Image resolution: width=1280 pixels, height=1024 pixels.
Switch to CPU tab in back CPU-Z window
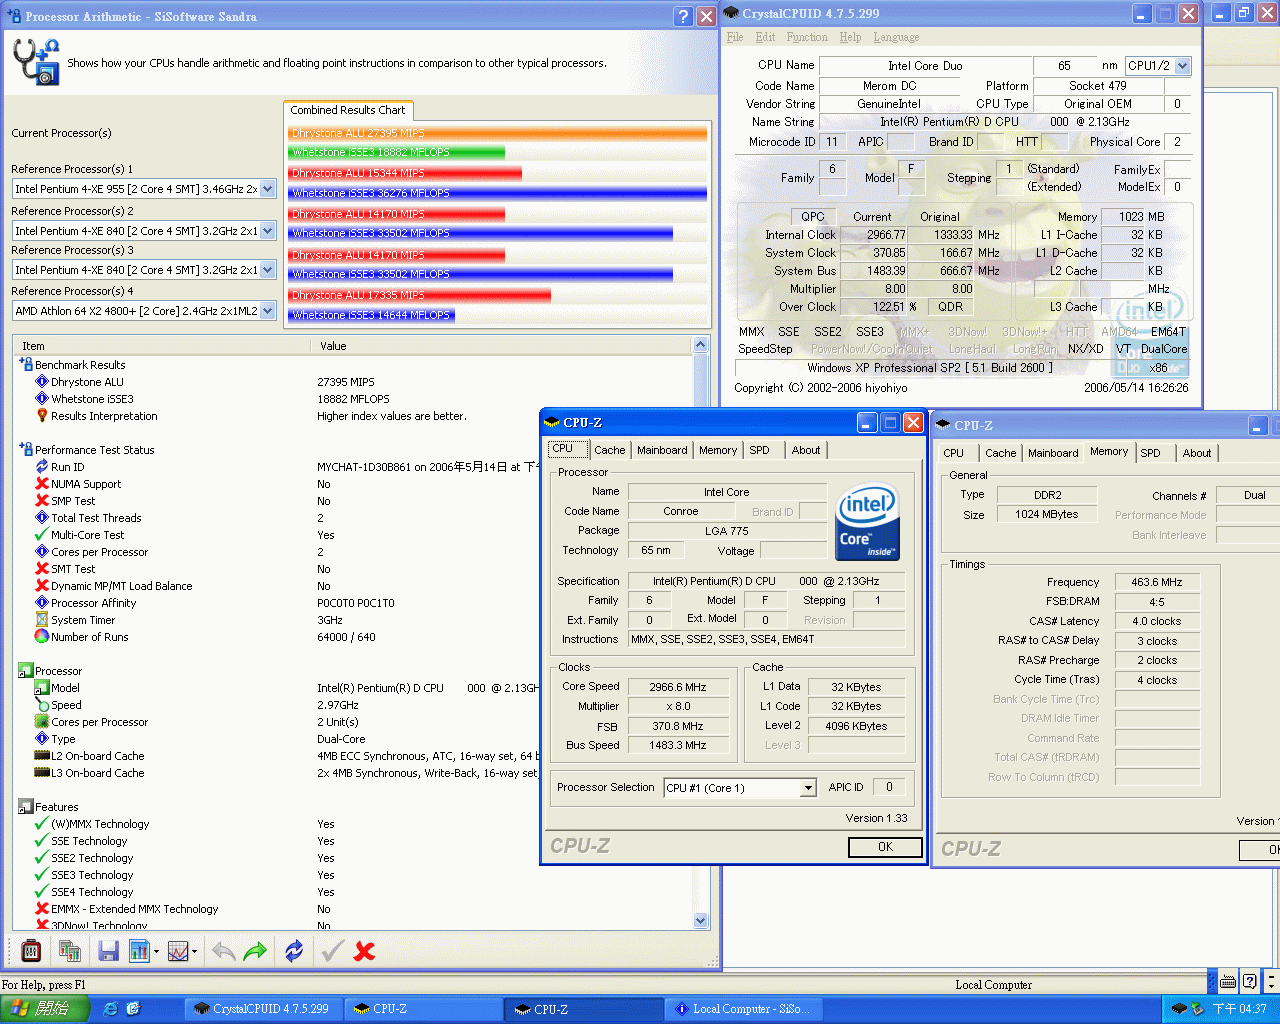point(954,453)
